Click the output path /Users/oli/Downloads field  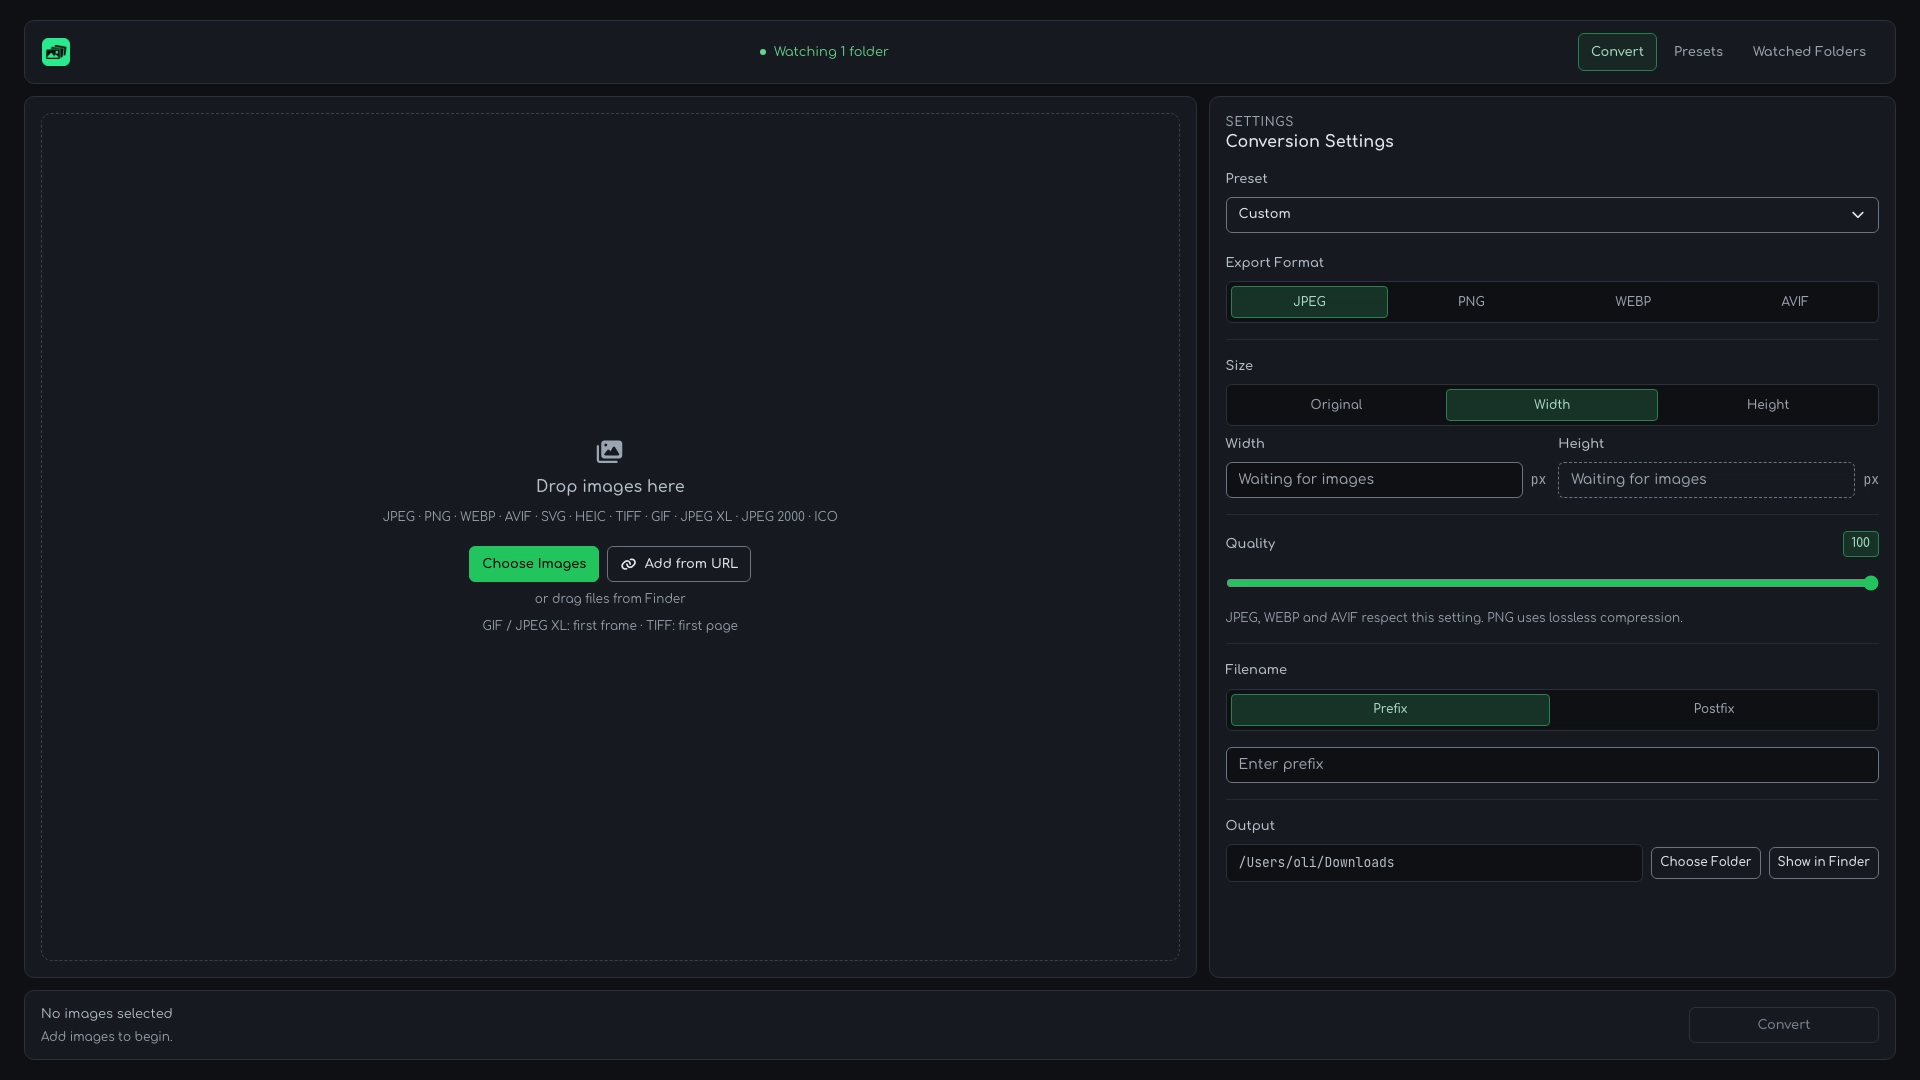click(x=1434, y=863)
